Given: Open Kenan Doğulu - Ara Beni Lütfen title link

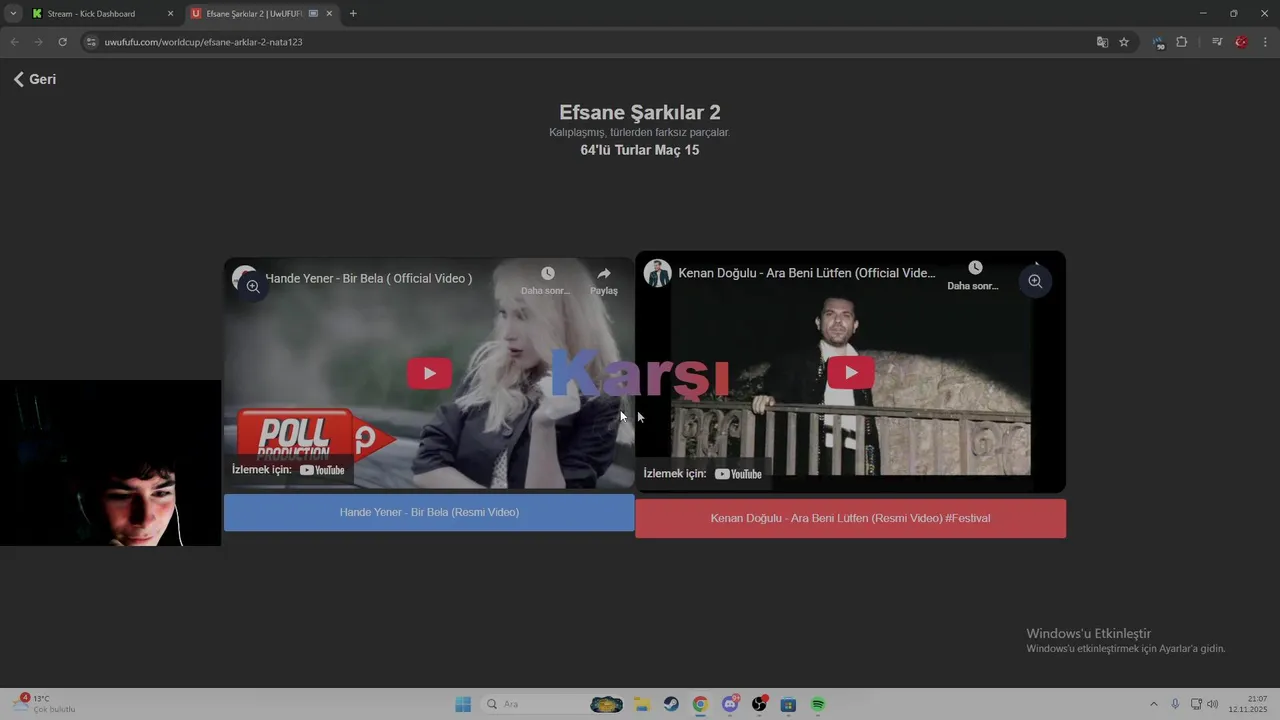Looking at the screenshot, I should tap(807, 273).
